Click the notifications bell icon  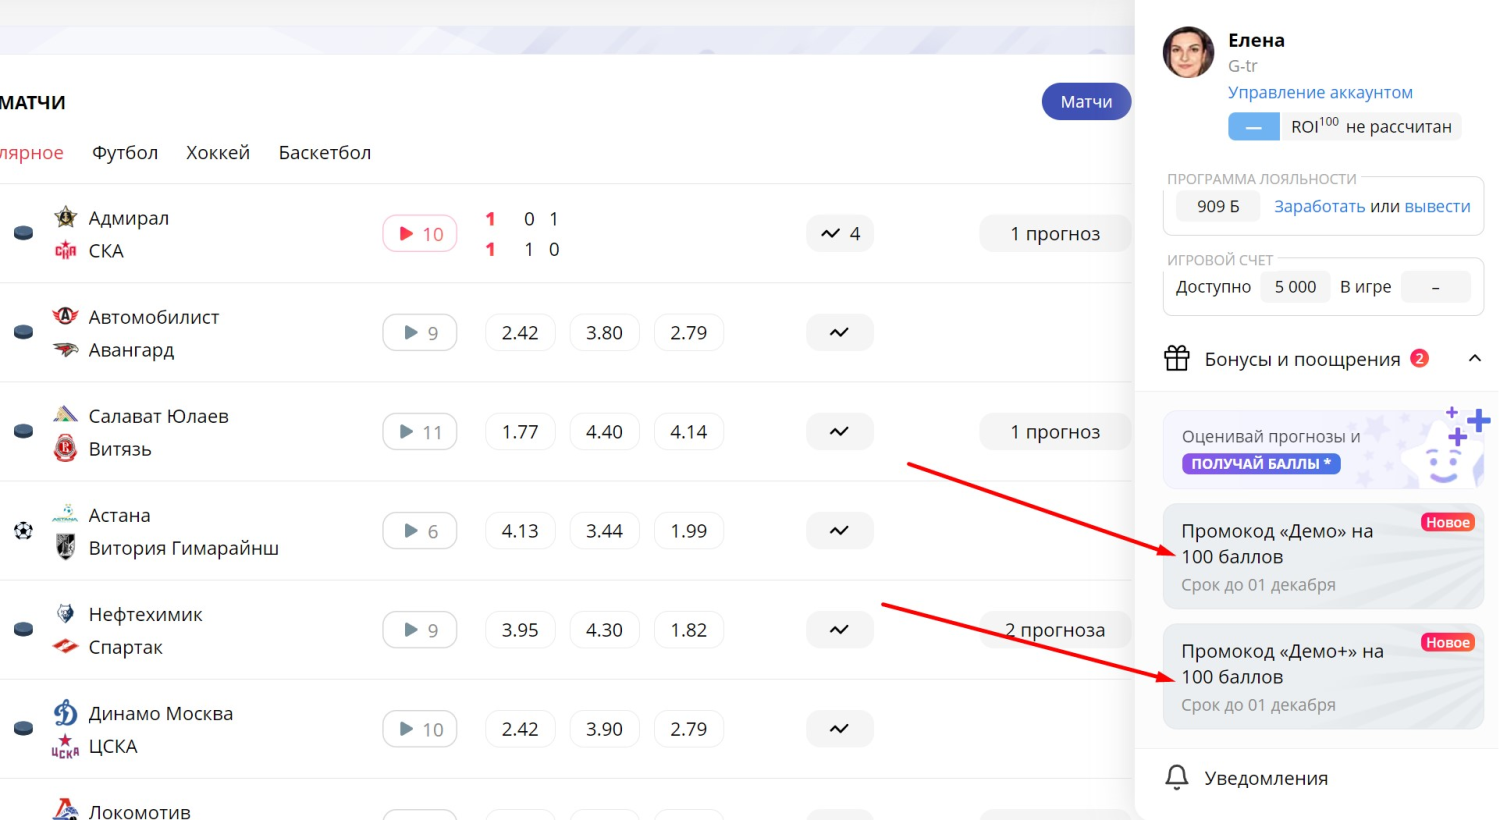point(1177,778)
